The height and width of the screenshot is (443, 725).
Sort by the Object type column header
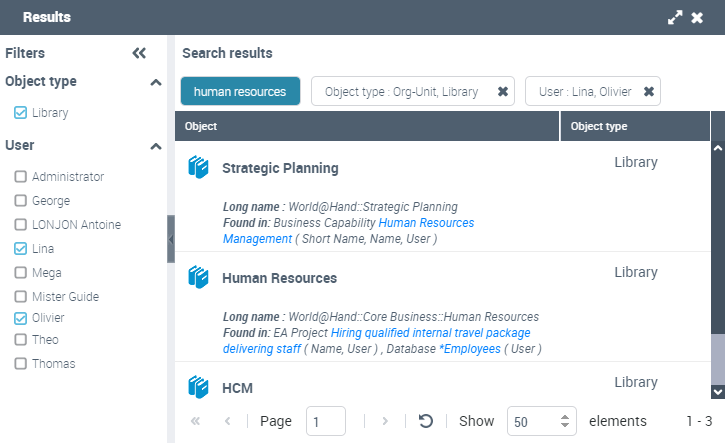(634, 127)
